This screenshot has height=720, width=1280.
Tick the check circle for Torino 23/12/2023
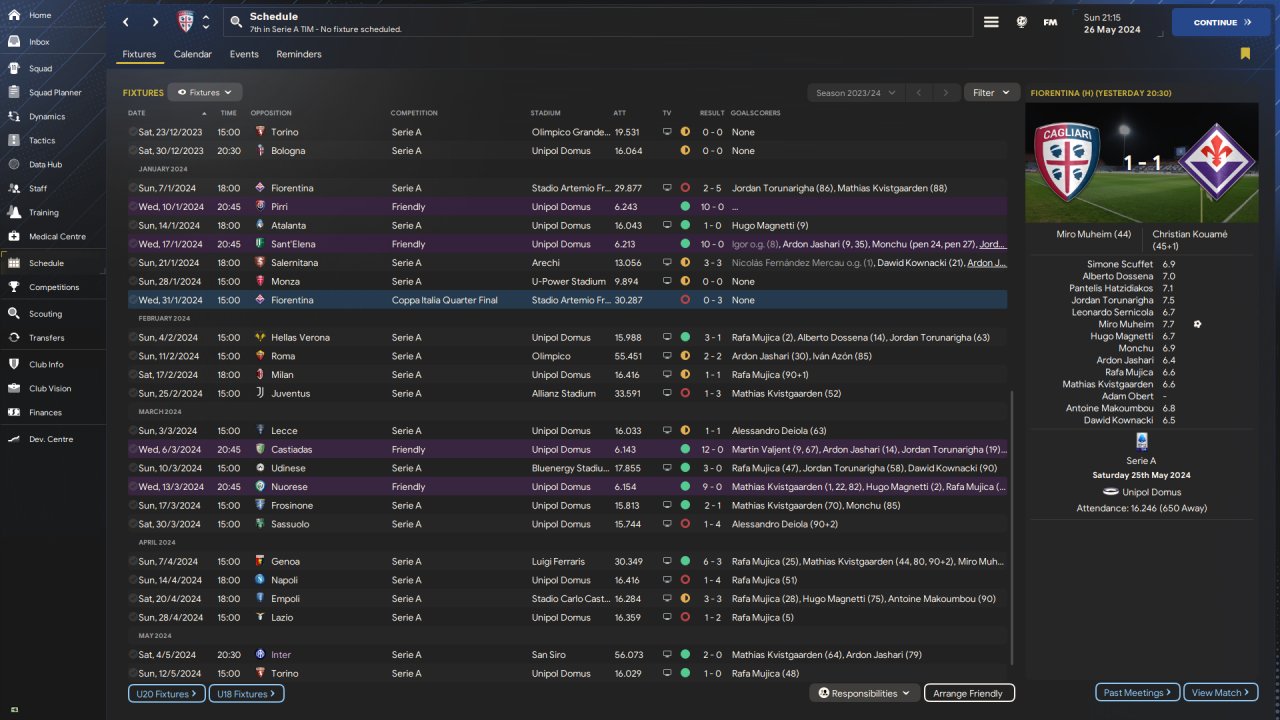coord(133,132)
